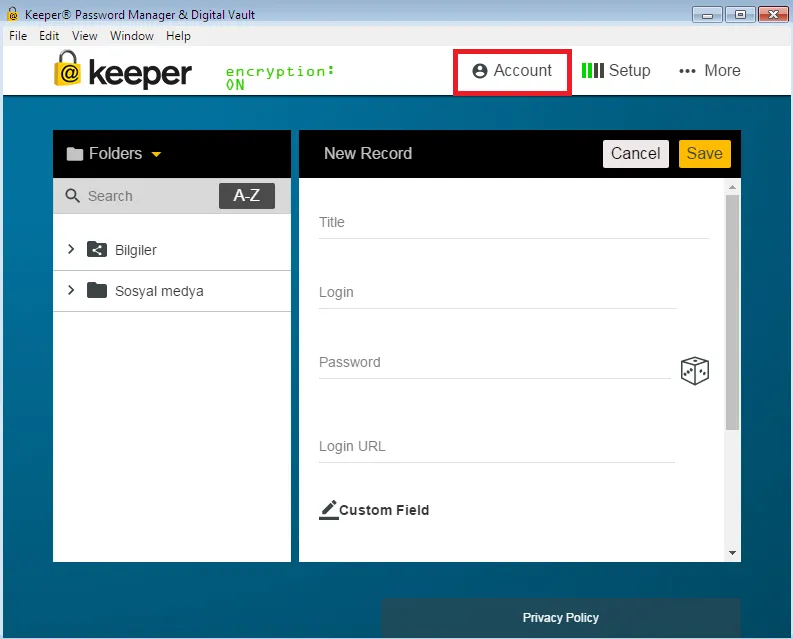Click the Custom Field pencil icon
793x639 pixels.
(328, 510)
